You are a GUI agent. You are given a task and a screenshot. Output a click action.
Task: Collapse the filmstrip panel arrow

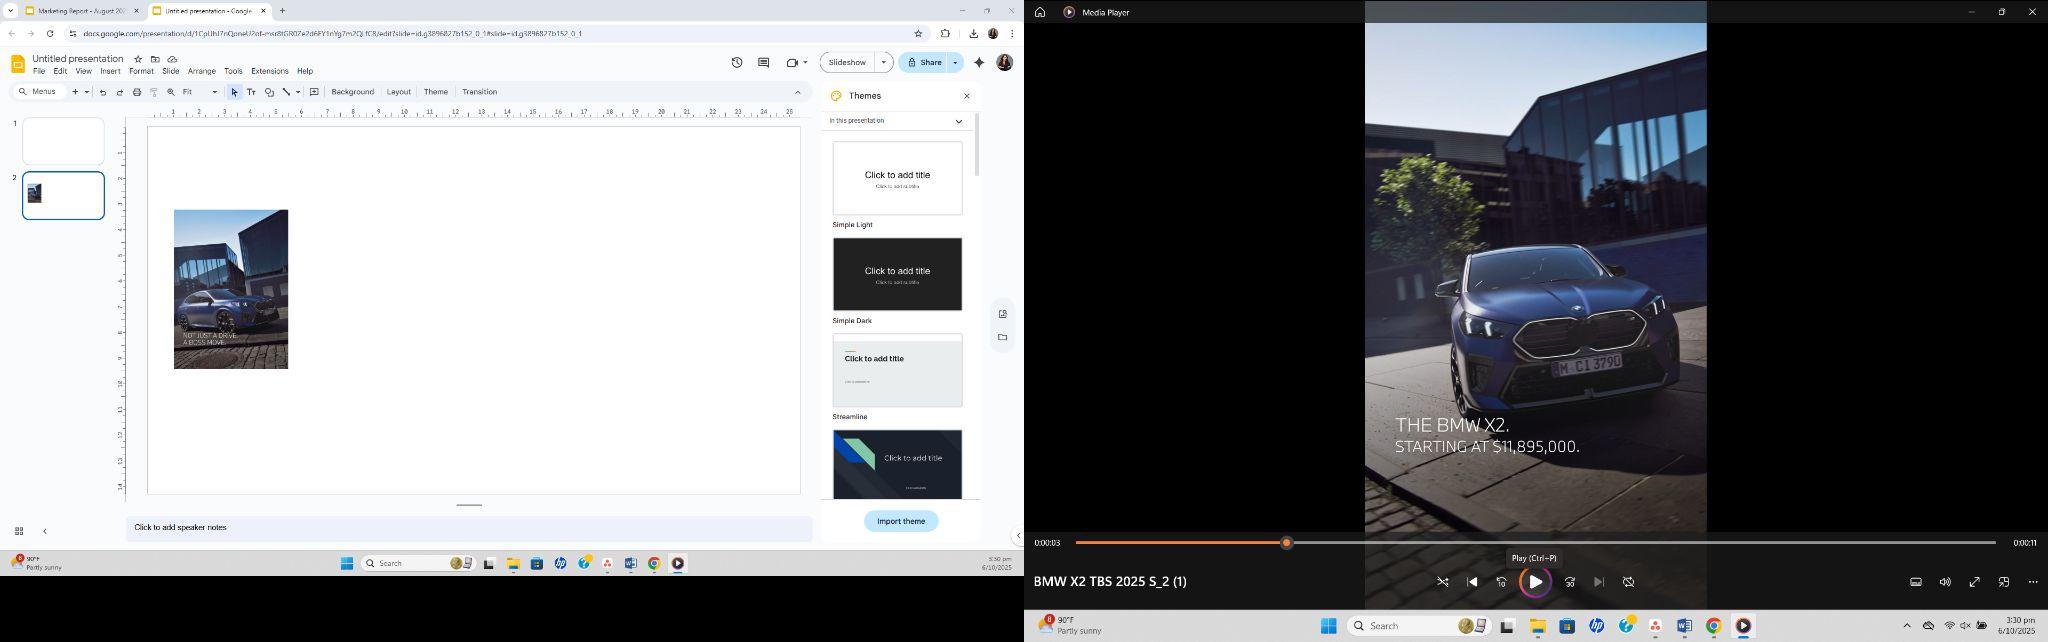(45, 531)
